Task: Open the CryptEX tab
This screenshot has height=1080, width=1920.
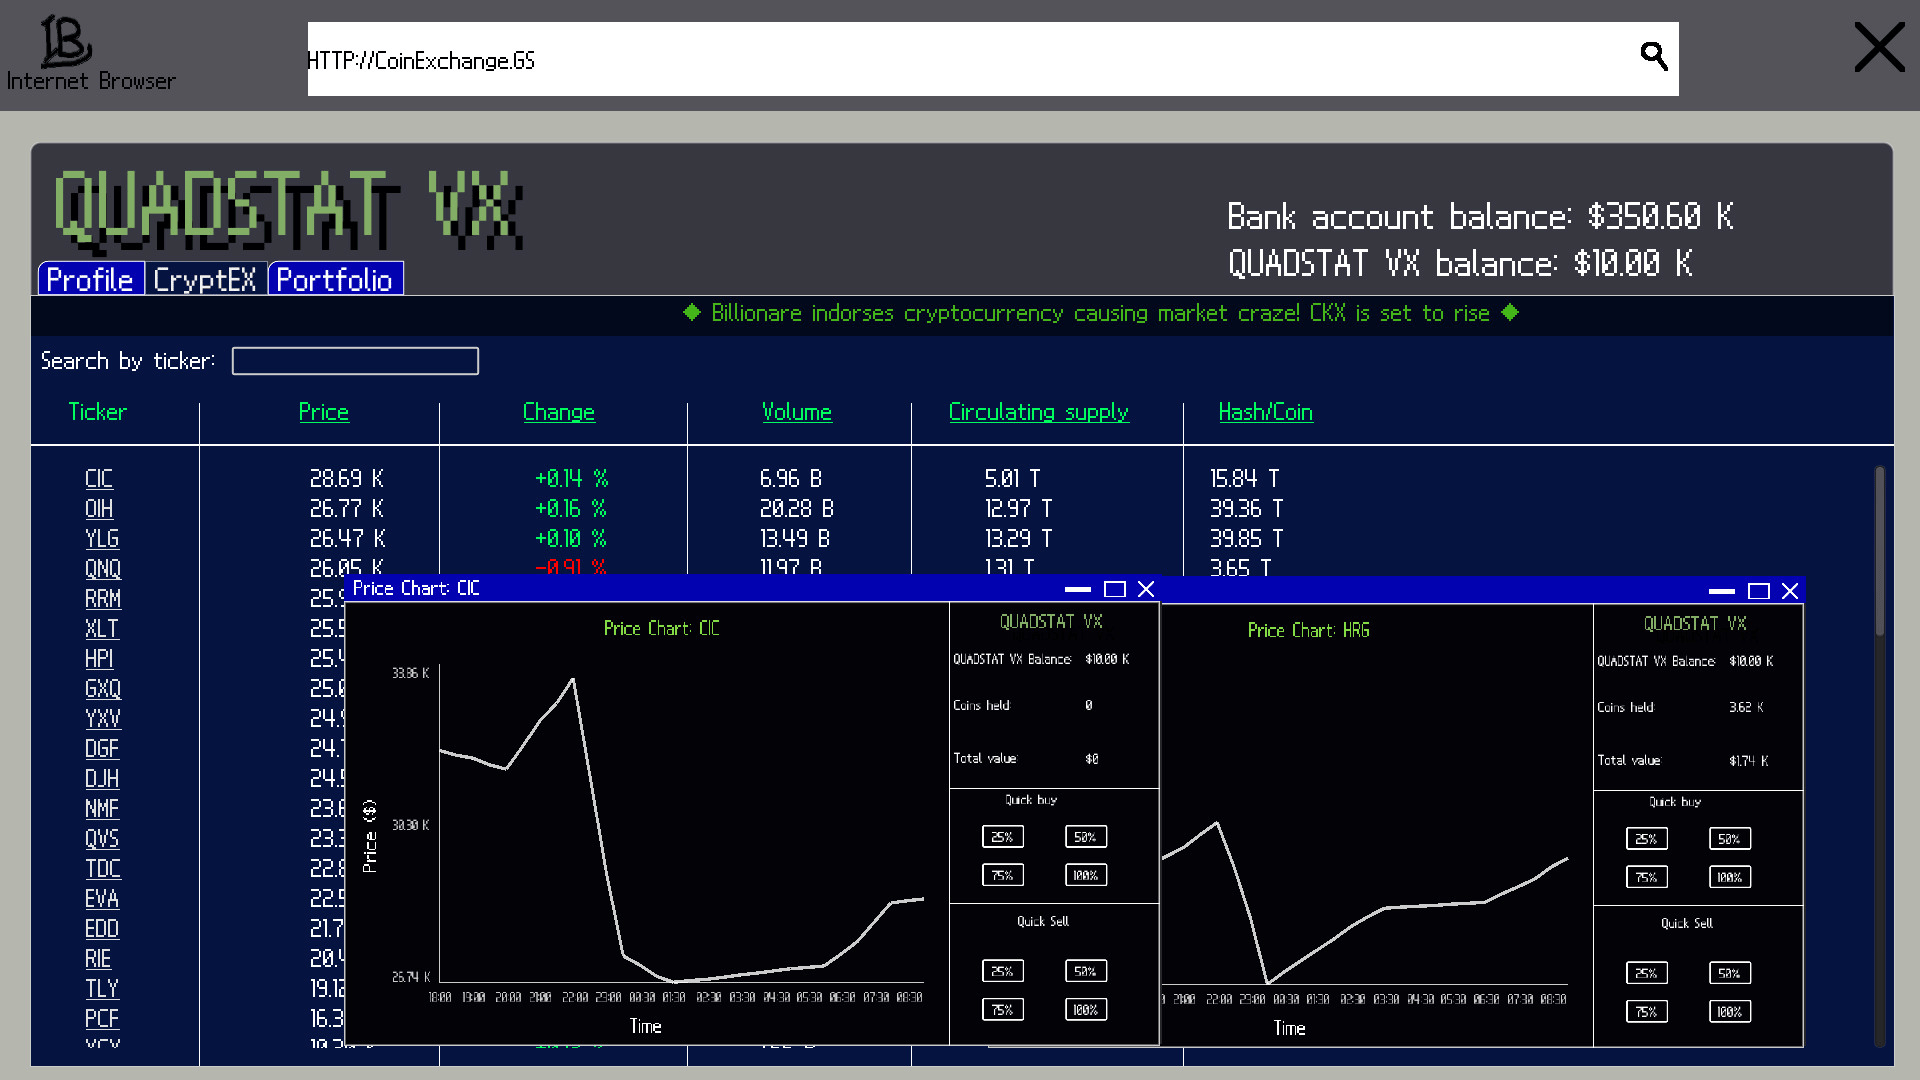Action: coord(205,280)
